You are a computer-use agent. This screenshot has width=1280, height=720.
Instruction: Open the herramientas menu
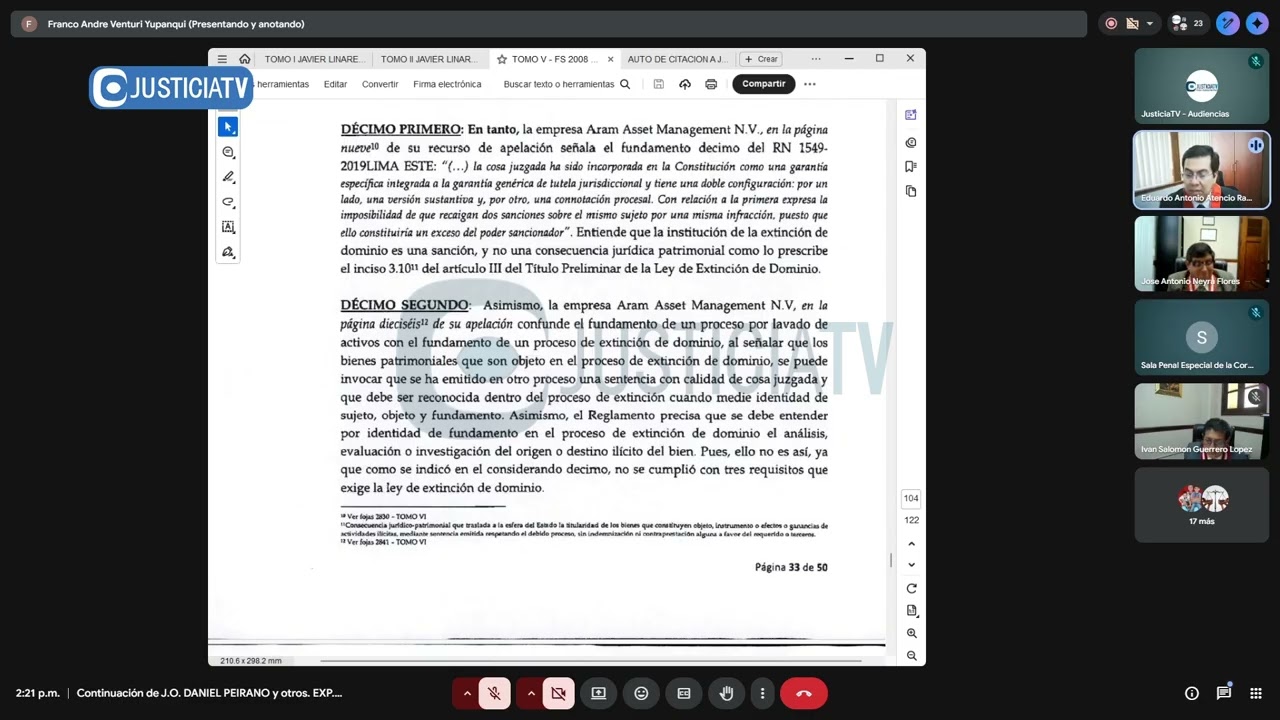pos(283,84)
